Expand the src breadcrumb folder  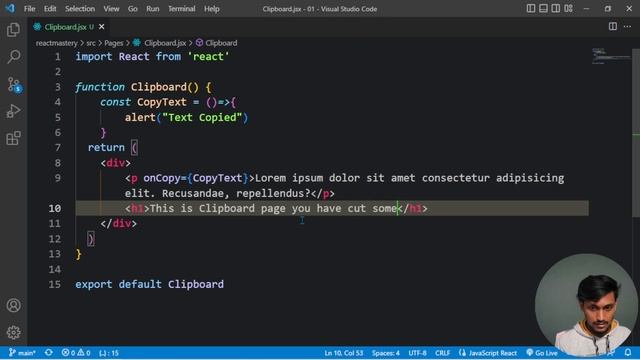coord(91,43)
